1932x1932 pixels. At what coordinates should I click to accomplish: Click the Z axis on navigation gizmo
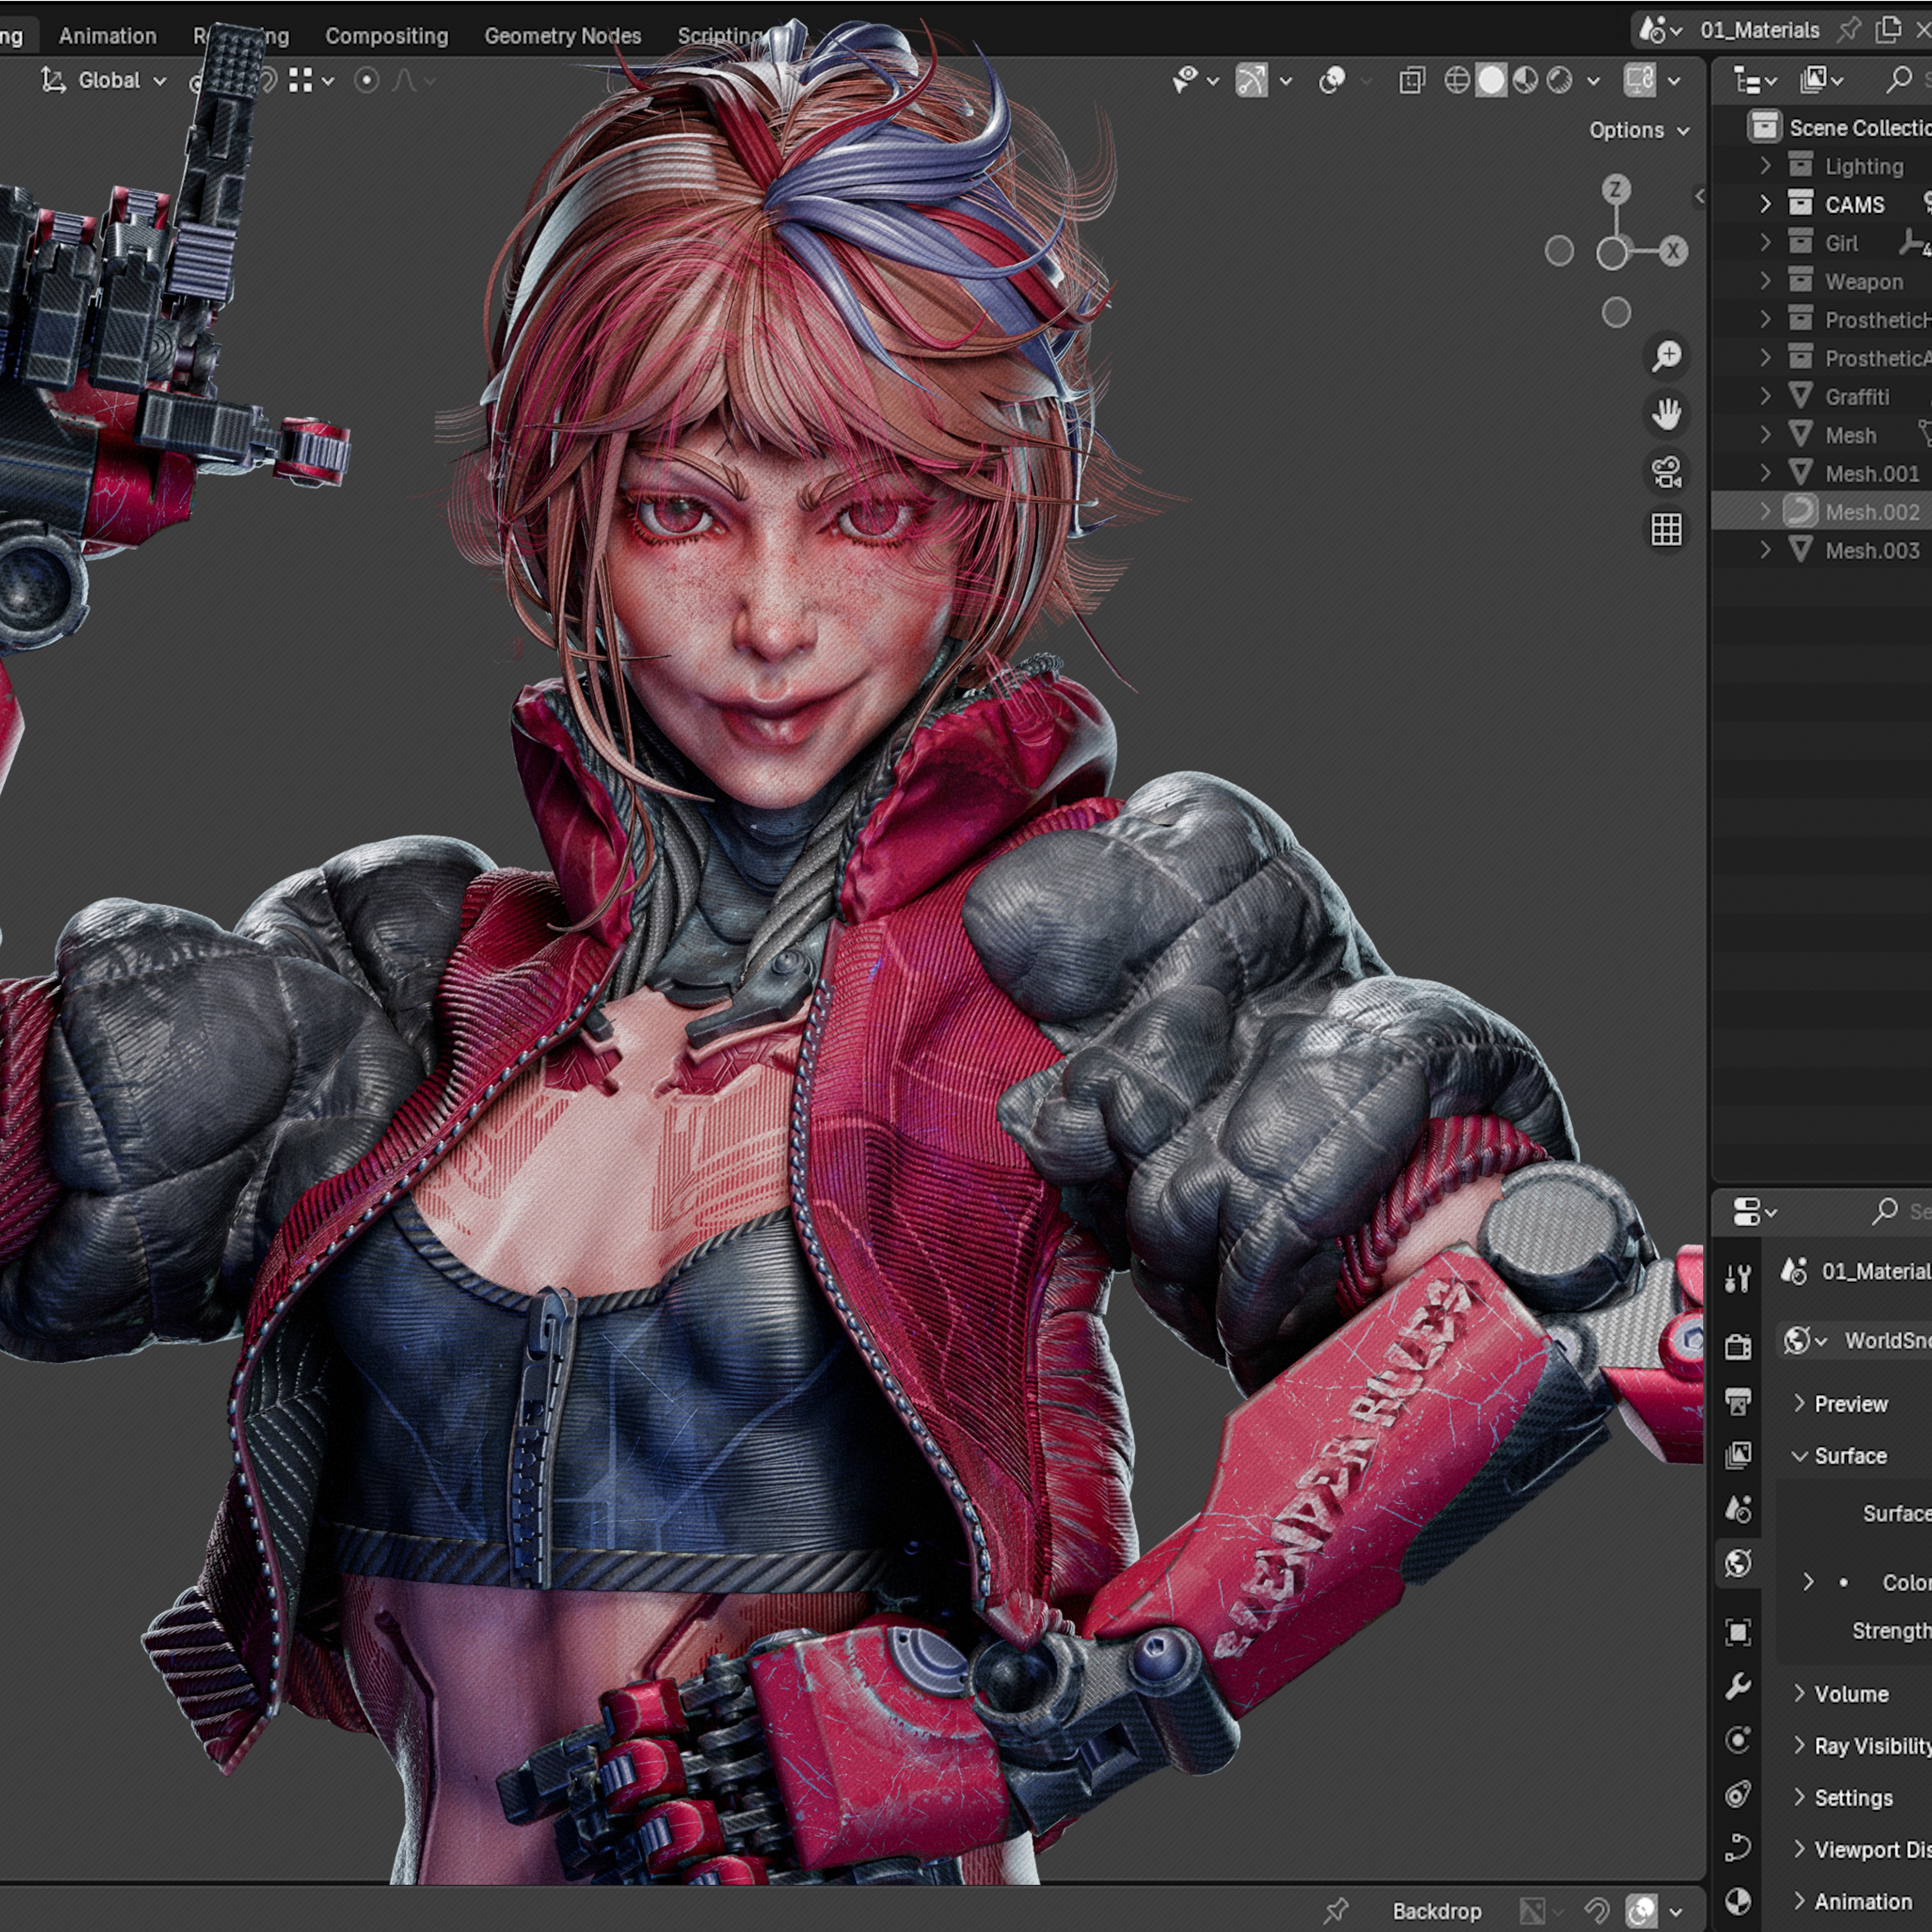coord(1615,189)
